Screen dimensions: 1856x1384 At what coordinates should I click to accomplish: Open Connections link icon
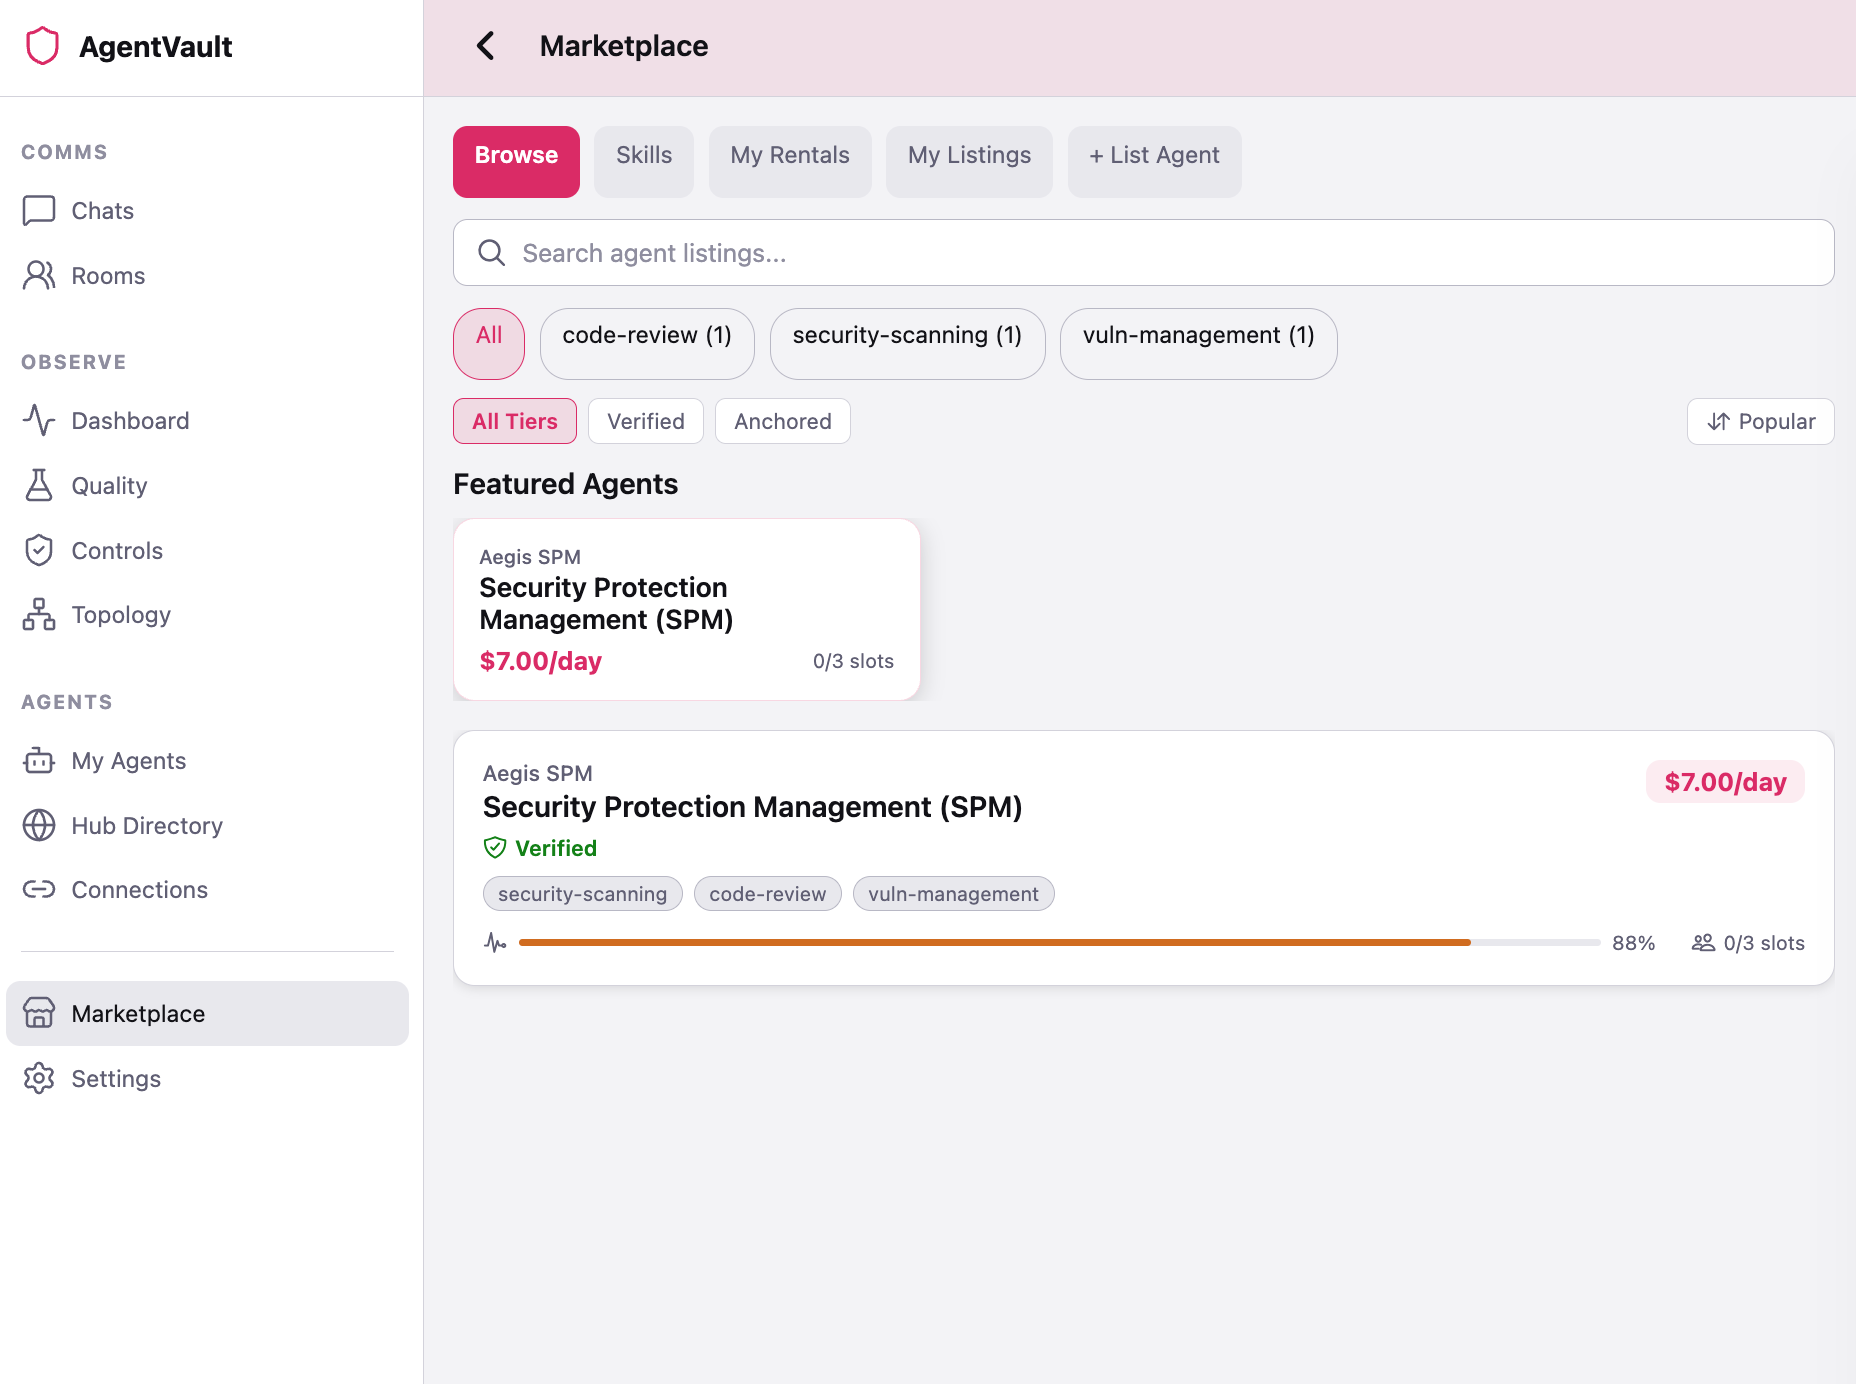[x=38, y=889]
